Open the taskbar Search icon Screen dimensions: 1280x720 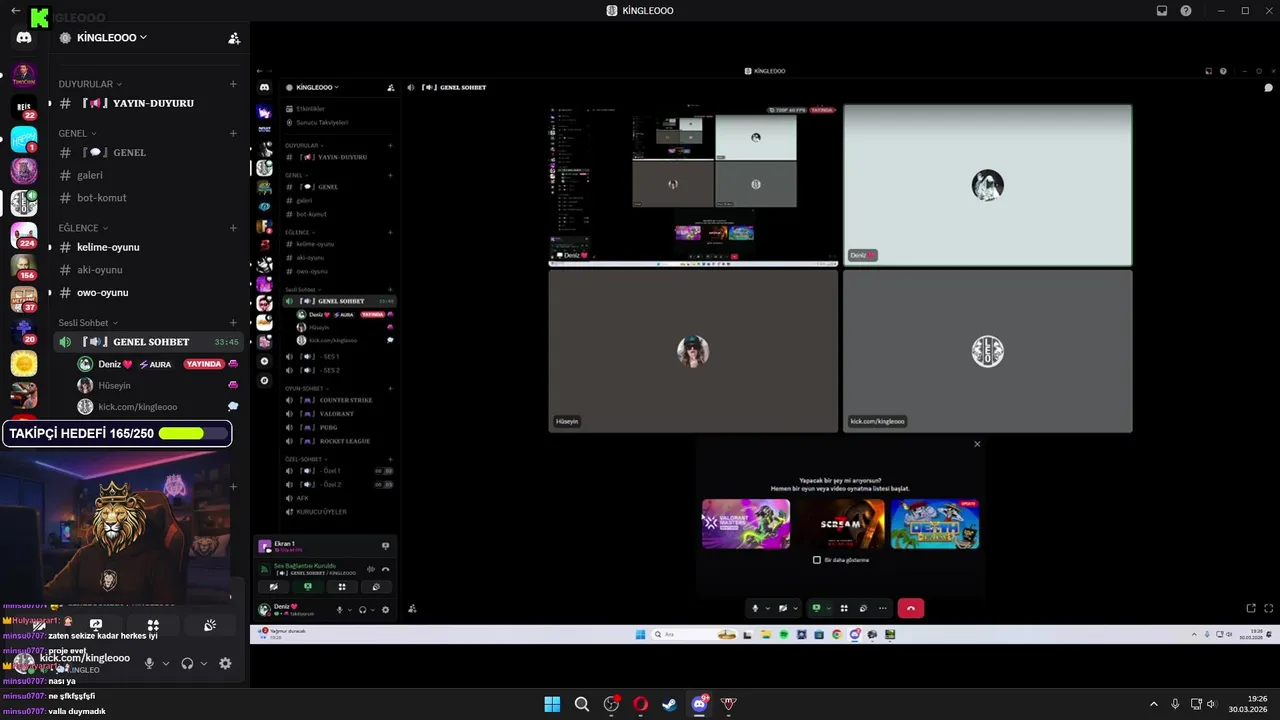[581, 704]
